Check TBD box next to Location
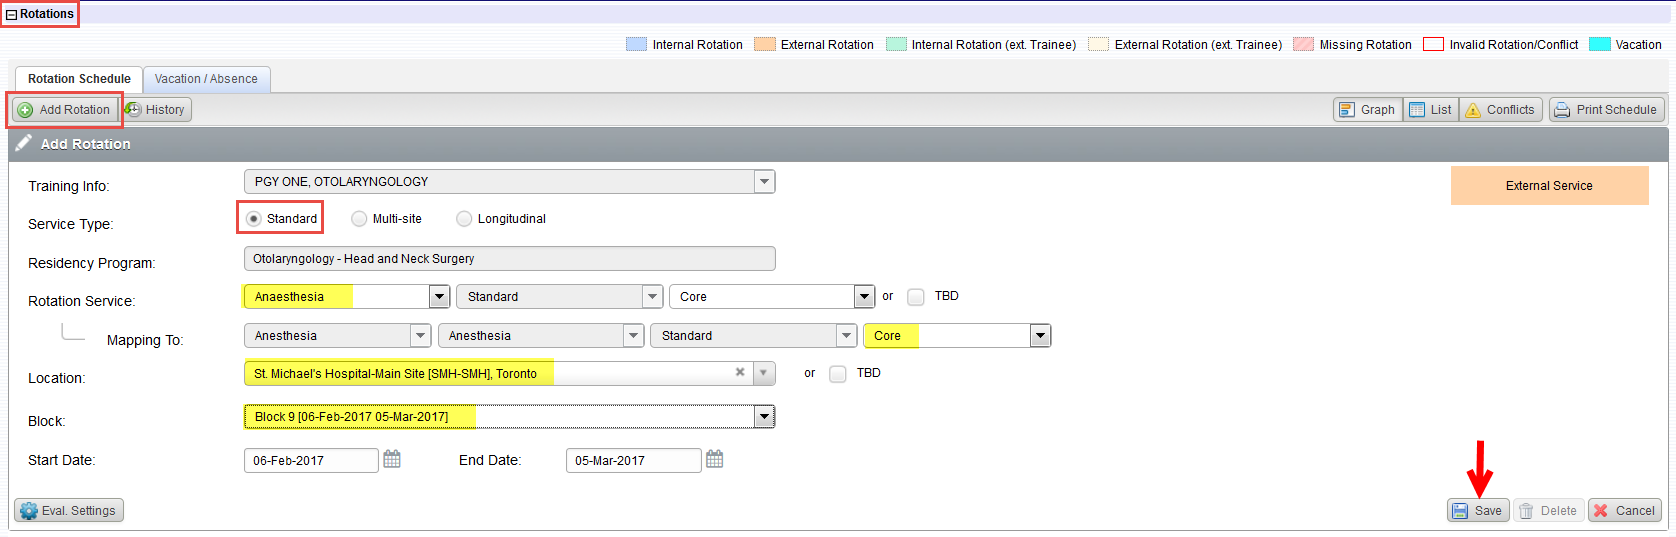The image size is (1676, 537). pyautogui.click(x=838, y=374)
